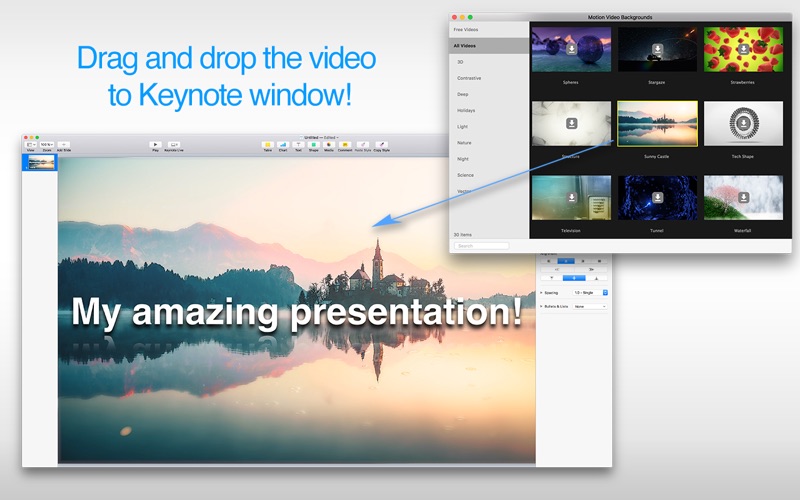800x500 pixels.
Task: Toggle left text alignment button
Action: tap(549, 261)
